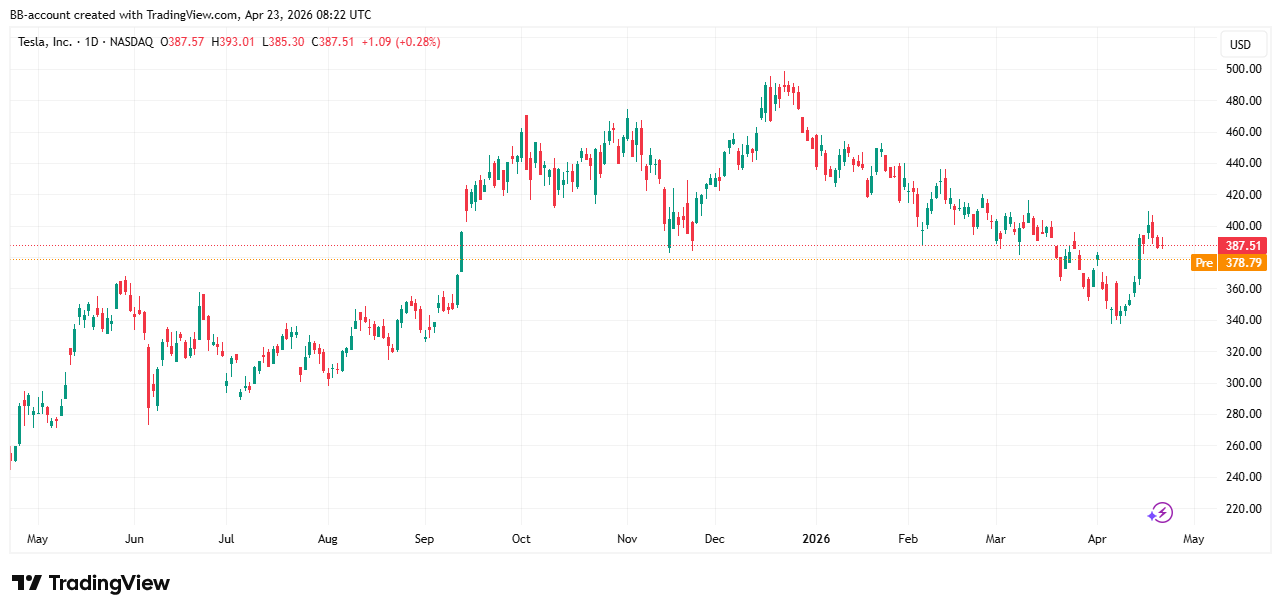The image size is (1281, 613).
Task: Click the Sep label on time axis
Action: [x=424, y=539]
